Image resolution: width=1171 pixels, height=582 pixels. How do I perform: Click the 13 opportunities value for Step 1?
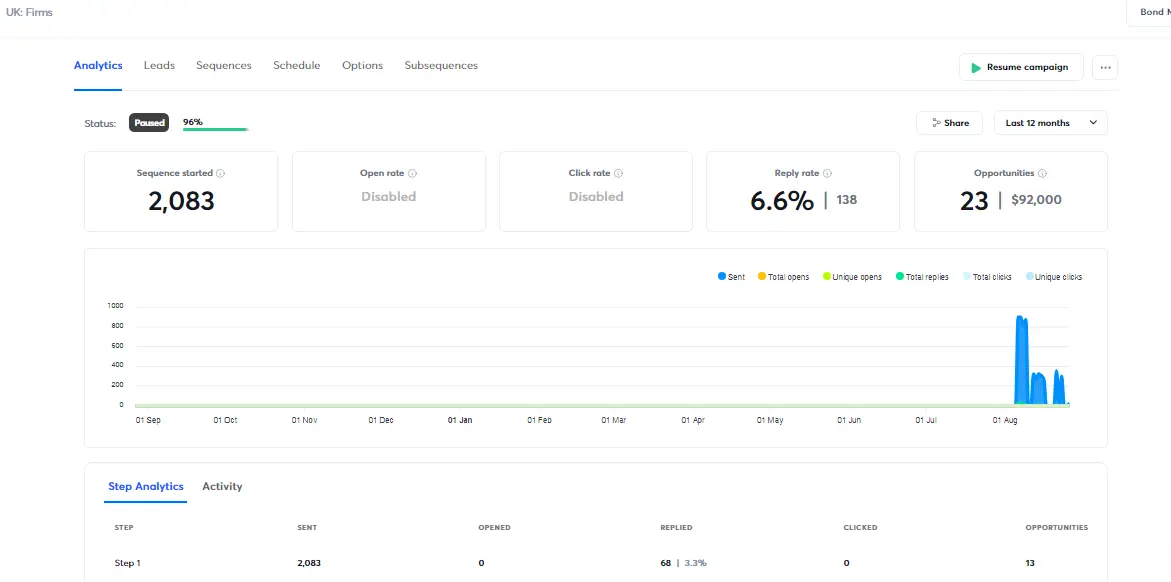[1031, 563]
